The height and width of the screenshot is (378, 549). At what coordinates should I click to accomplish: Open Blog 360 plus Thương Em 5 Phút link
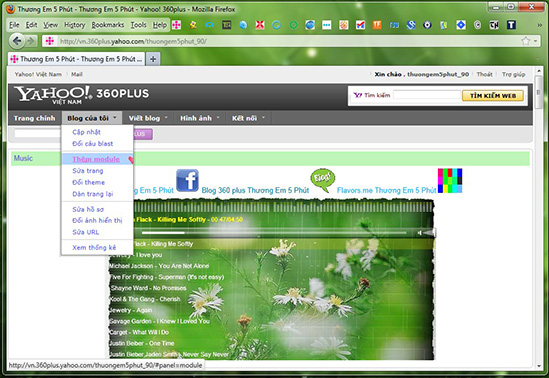(255, 190)
